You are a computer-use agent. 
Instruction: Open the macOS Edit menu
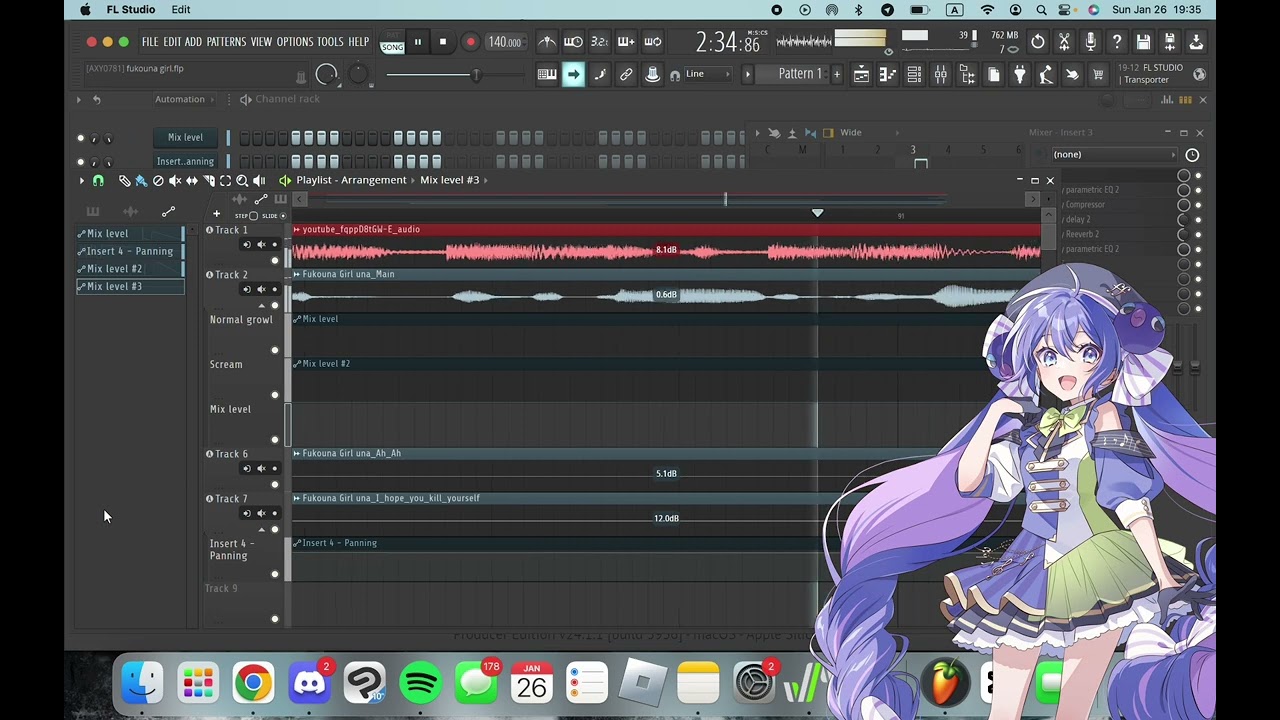tap(181, 10)
